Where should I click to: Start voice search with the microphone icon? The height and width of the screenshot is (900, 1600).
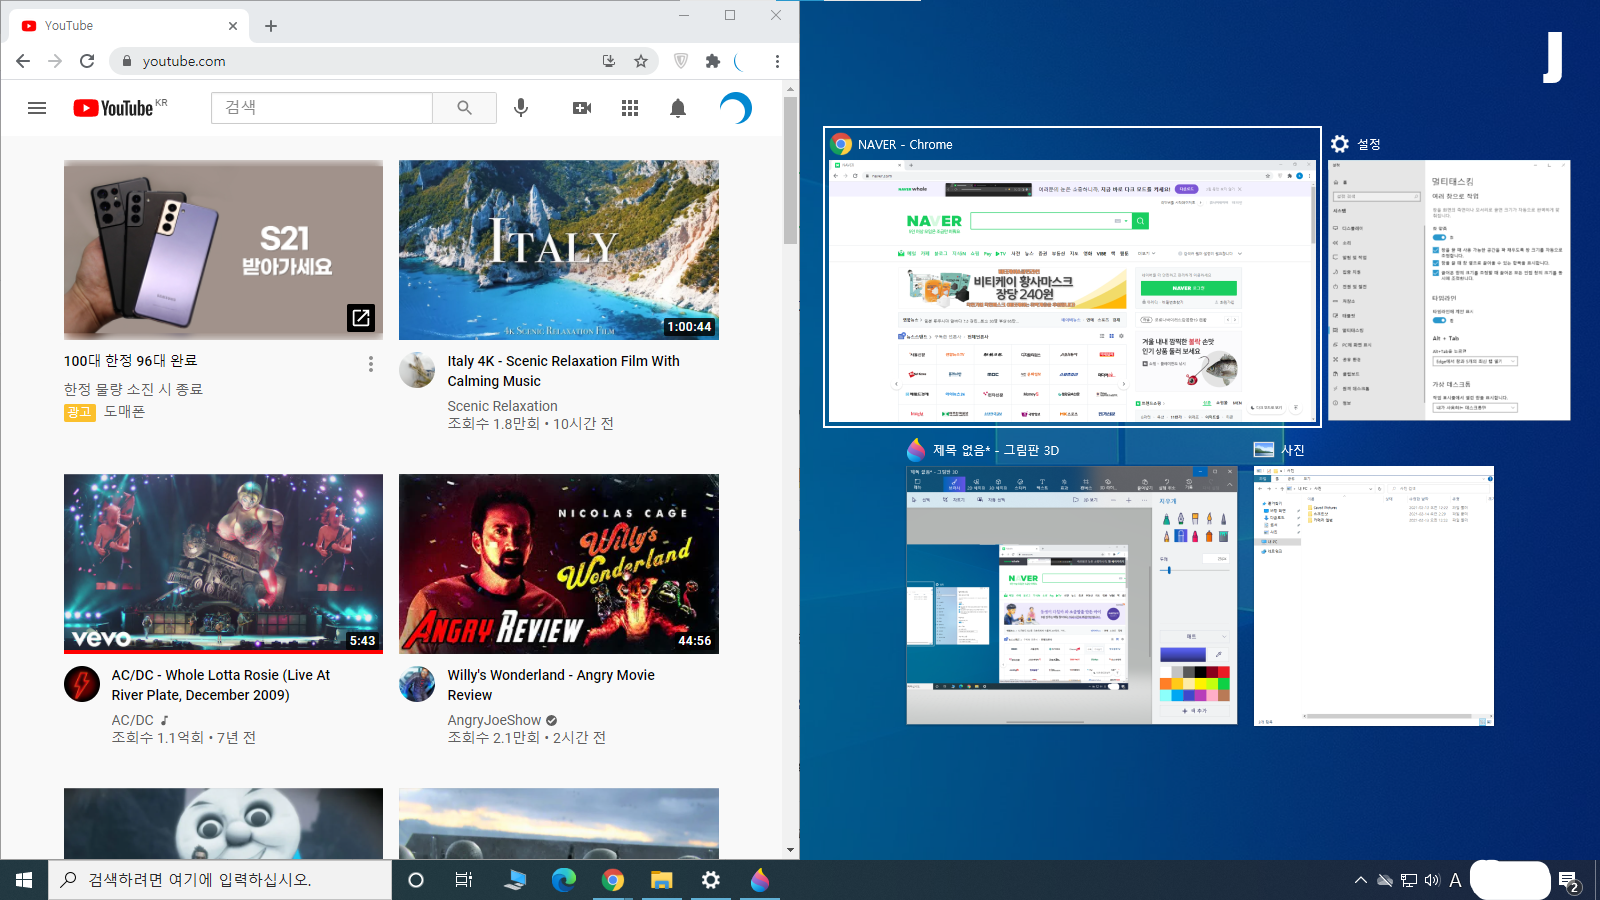(x=521, y=108)
